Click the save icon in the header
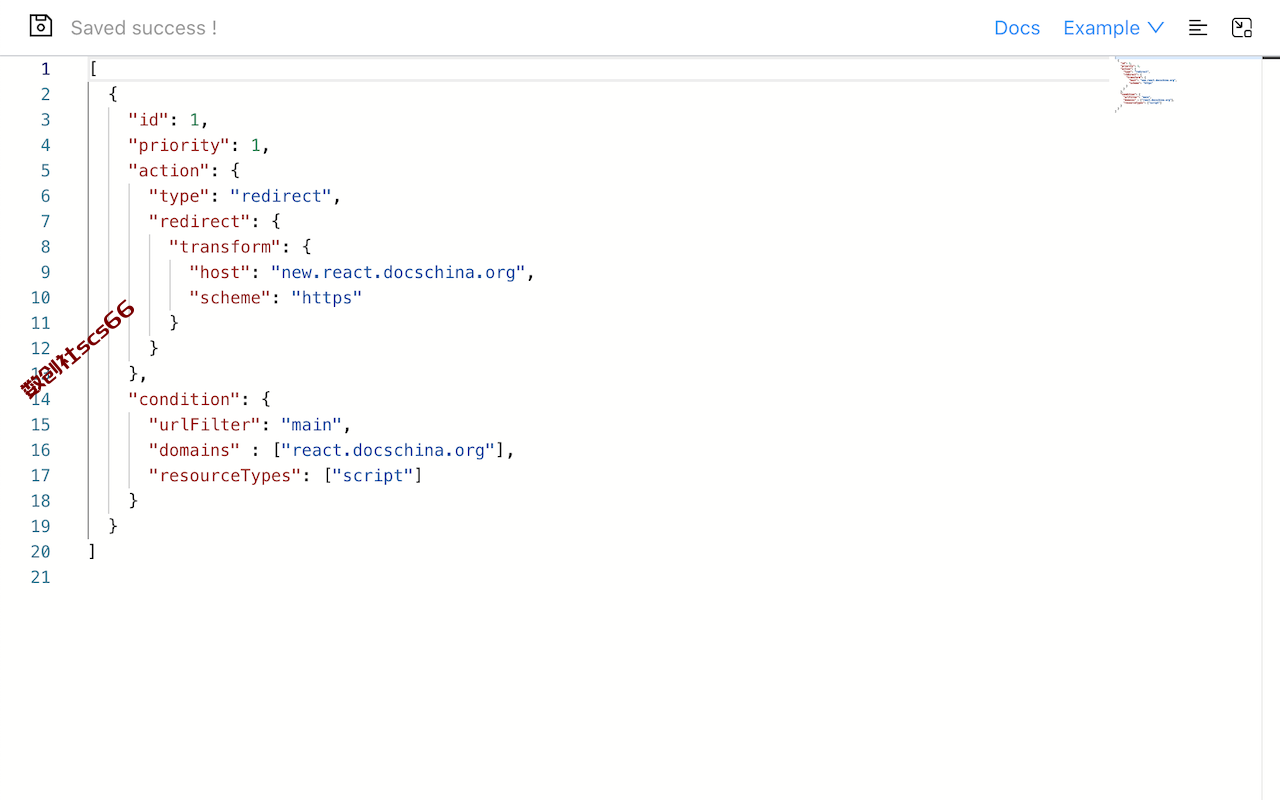Screen dimensions: 1280x800 (40, 26)
